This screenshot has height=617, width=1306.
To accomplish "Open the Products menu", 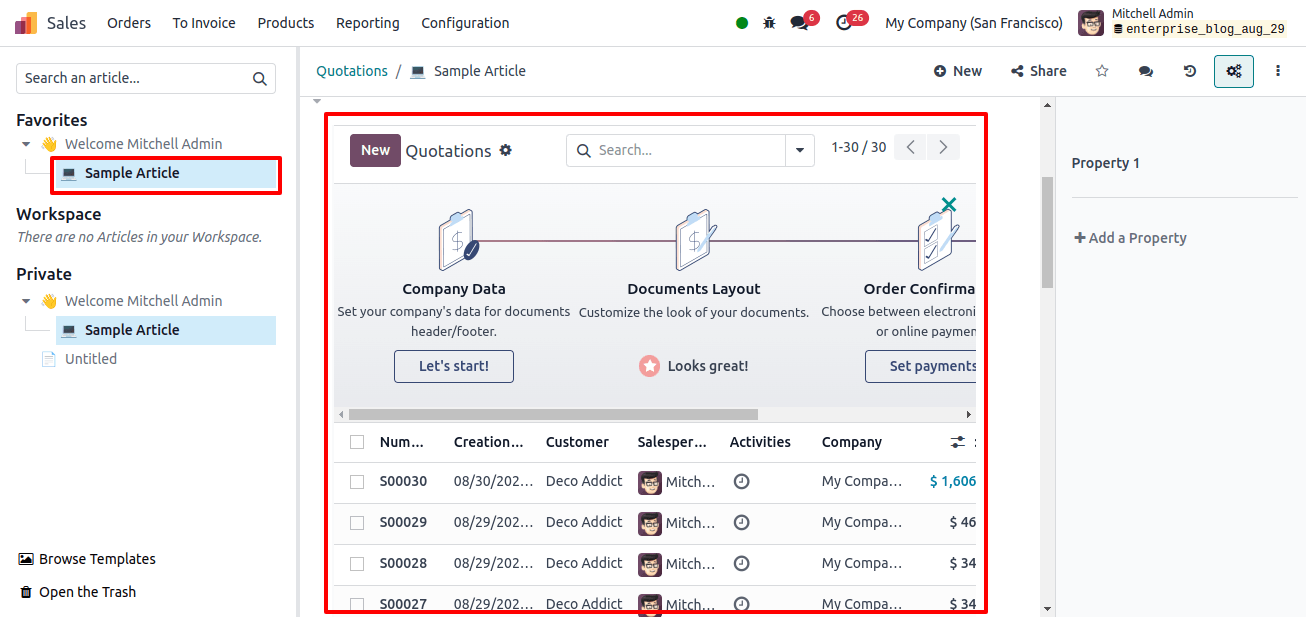I will coord(286,23).
